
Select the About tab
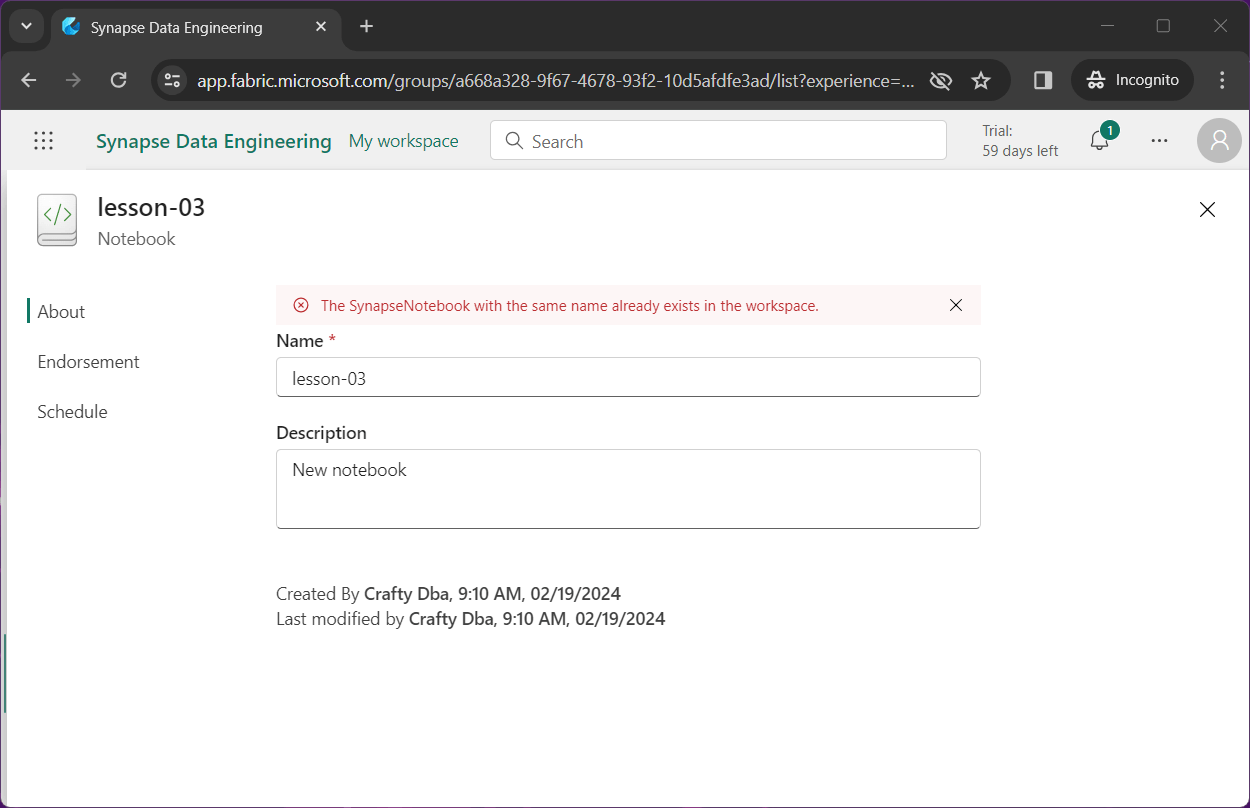pyautogui.click(x=61, y=312)
